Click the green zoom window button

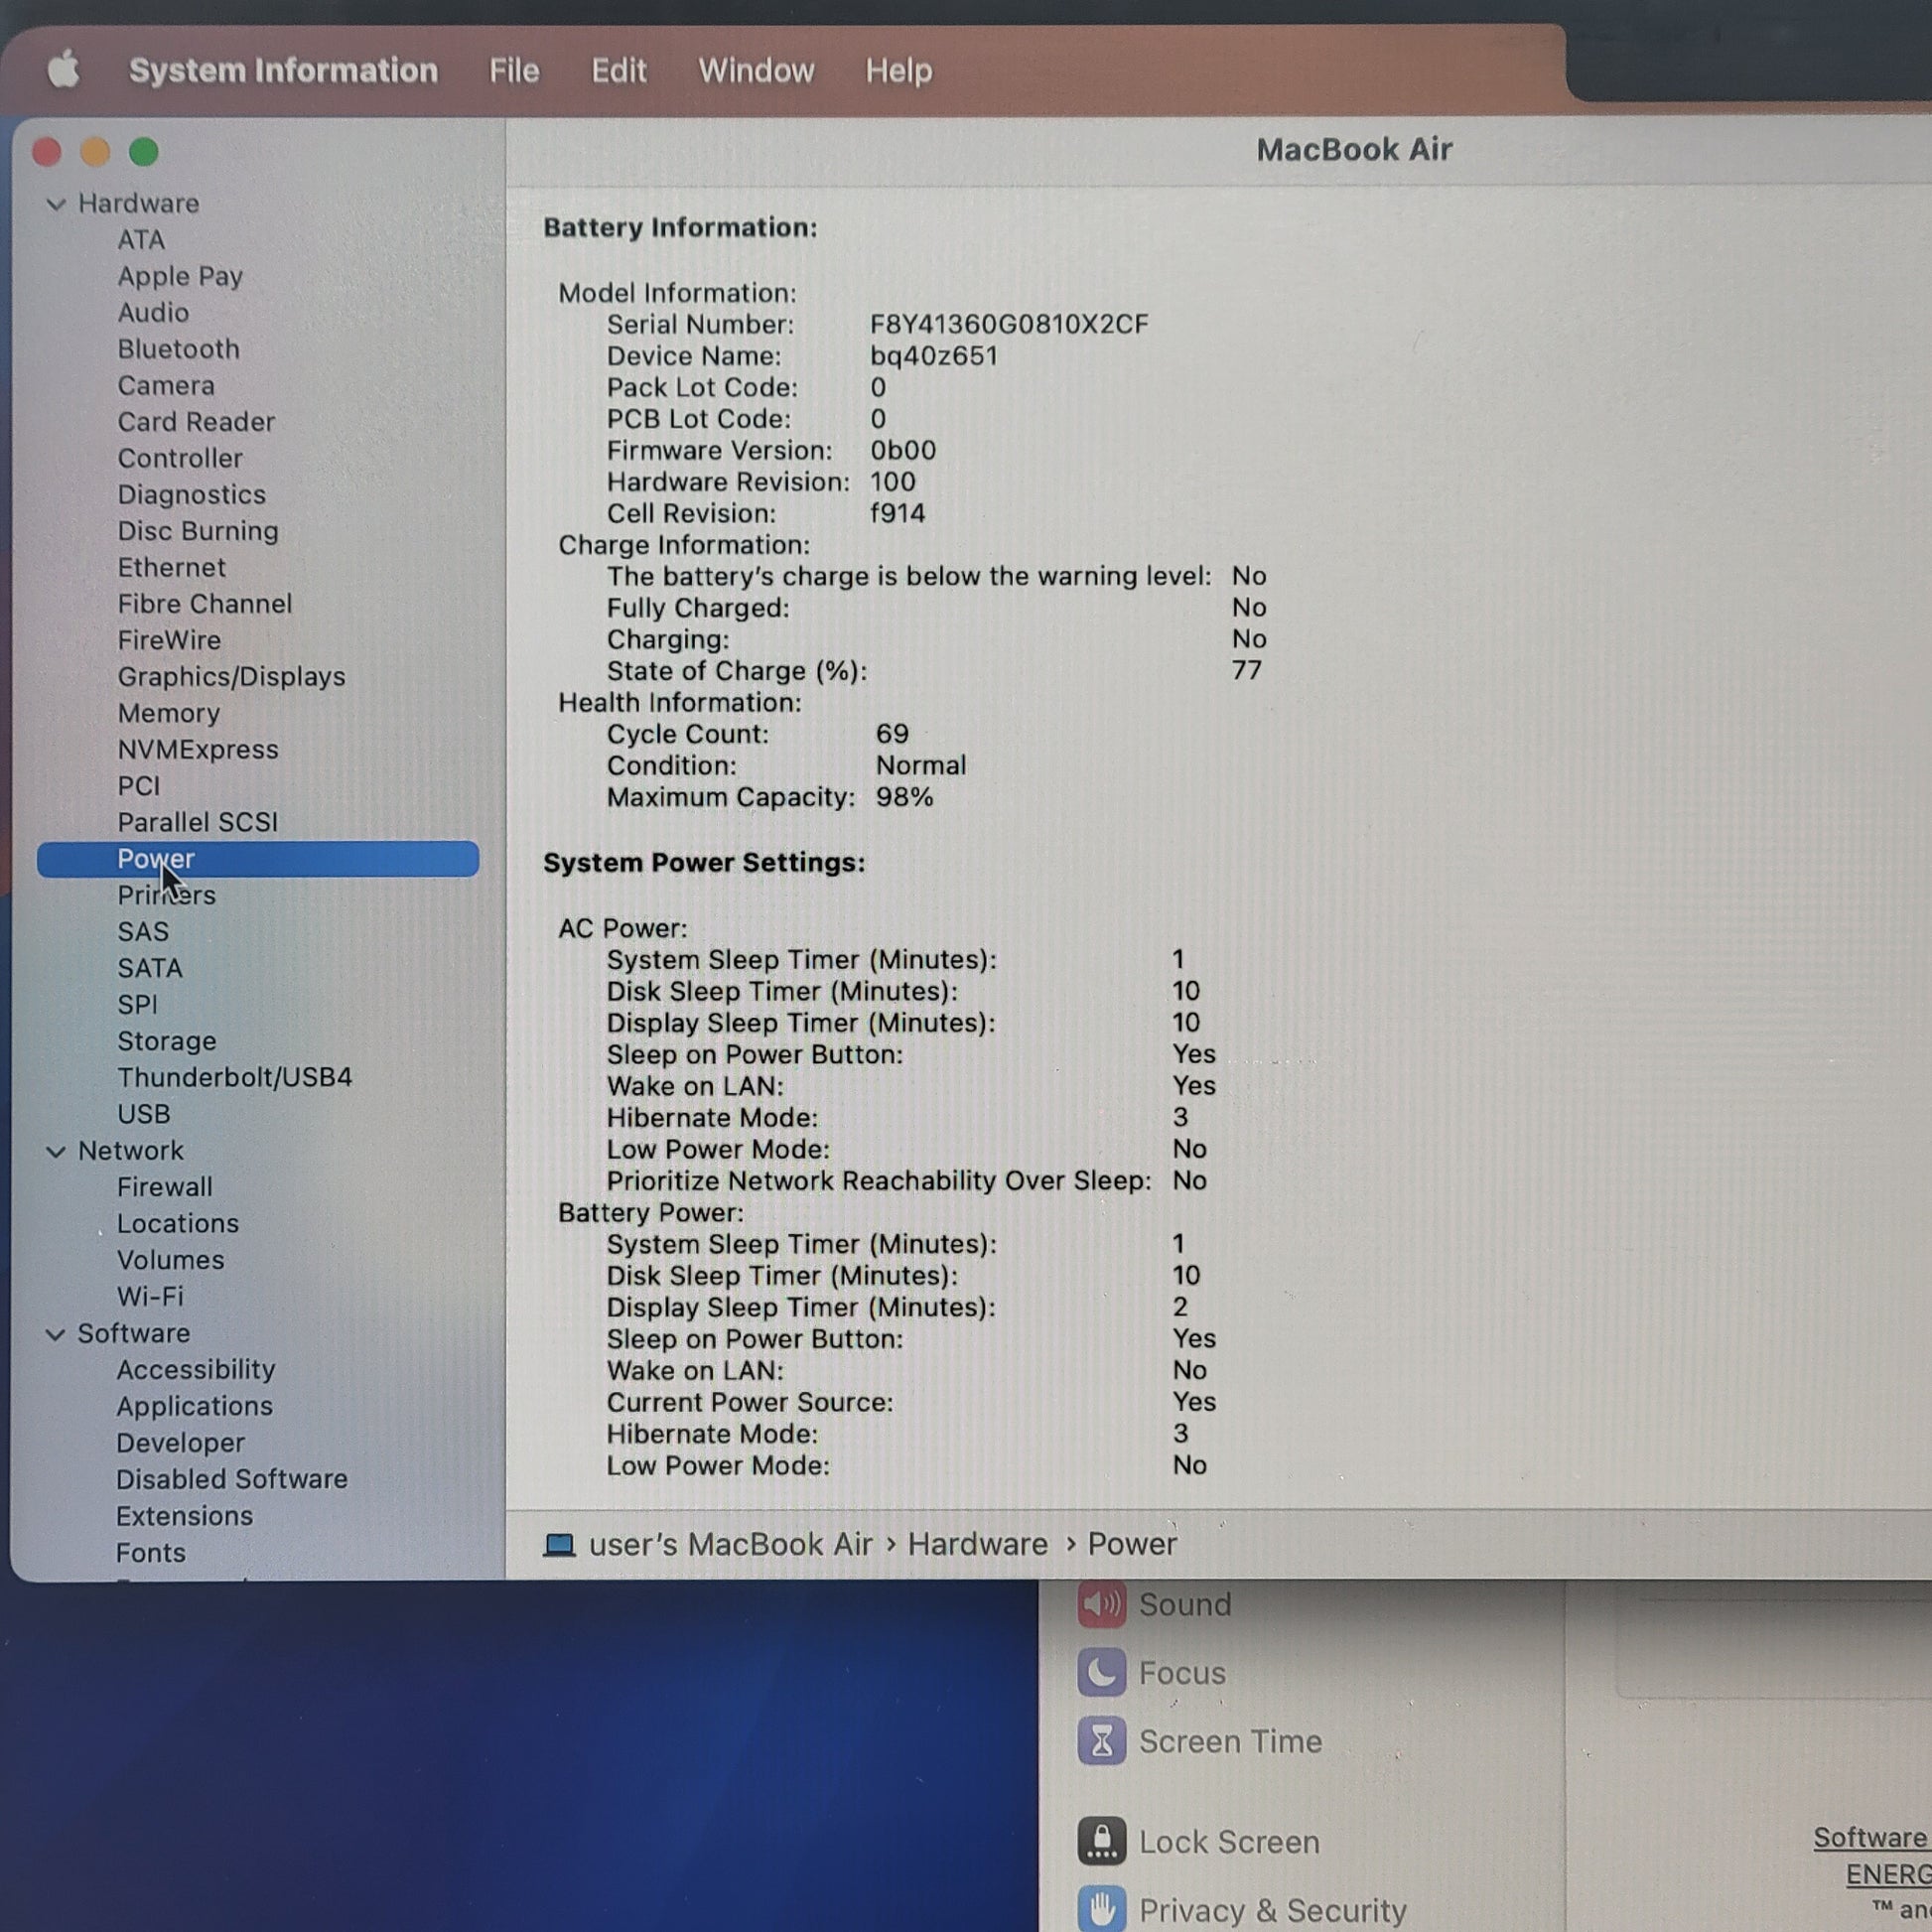(143, 152)
